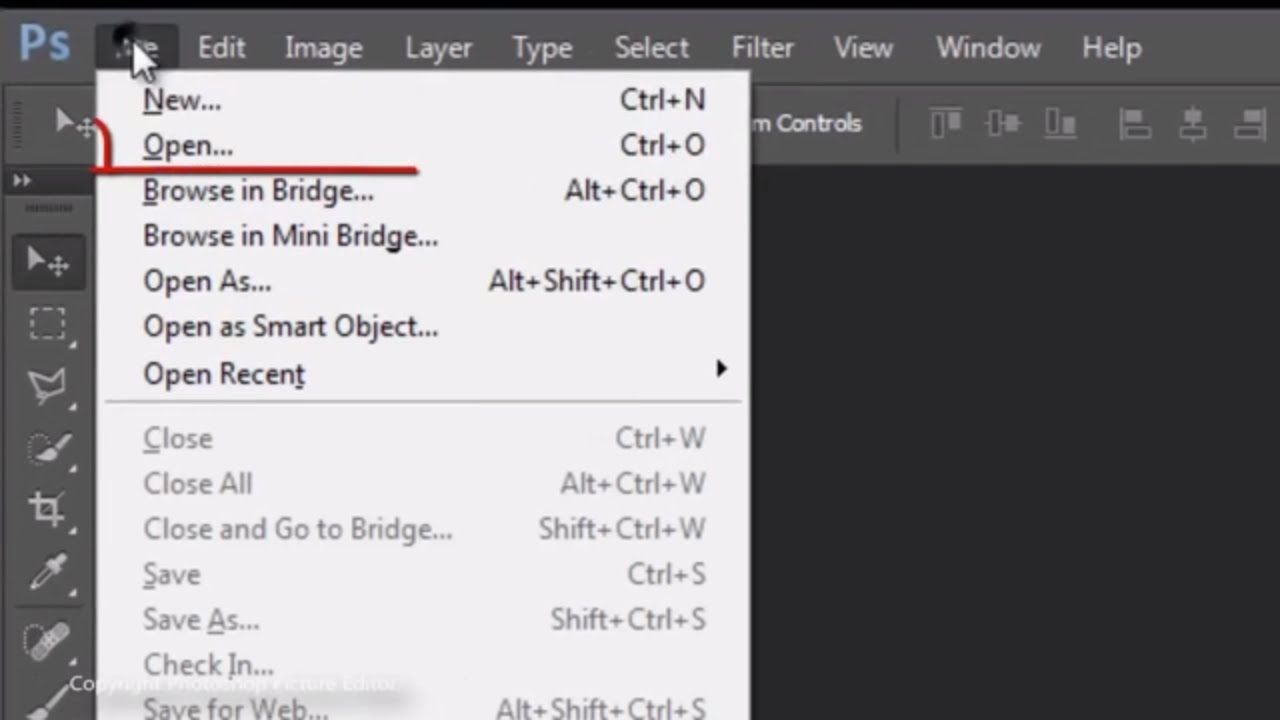Select the Eyedropper tool

[47, 572]
